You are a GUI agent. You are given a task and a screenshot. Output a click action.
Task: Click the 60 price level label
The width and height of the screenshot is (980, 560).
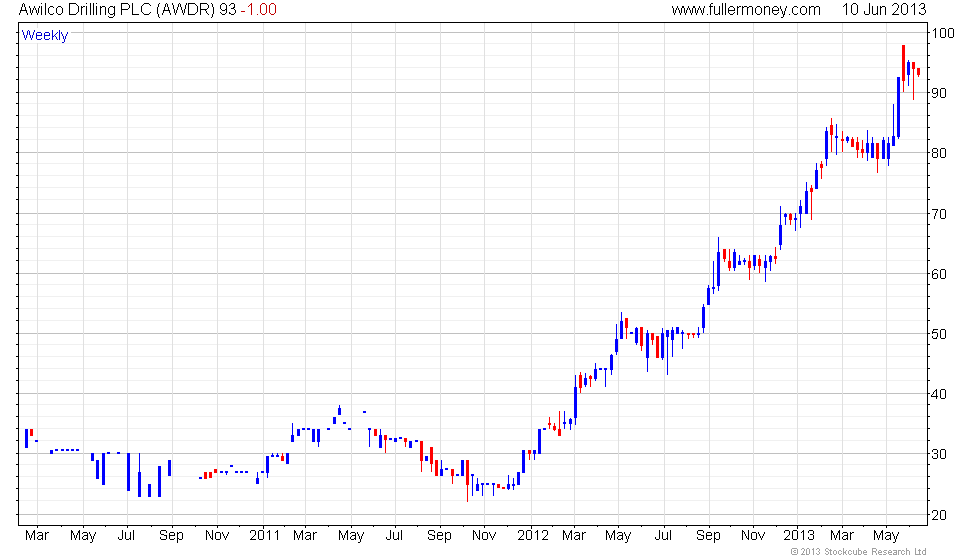(x=939, y=274)
